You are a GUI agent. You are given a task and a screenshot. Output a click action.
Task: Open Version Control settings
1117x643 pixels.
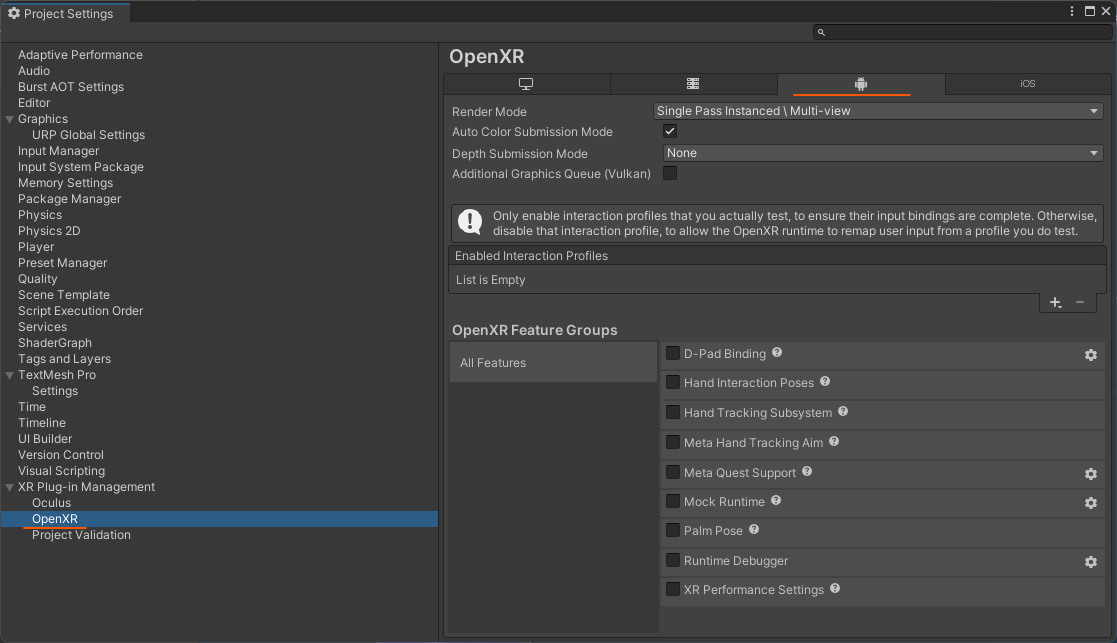[61, 455]
